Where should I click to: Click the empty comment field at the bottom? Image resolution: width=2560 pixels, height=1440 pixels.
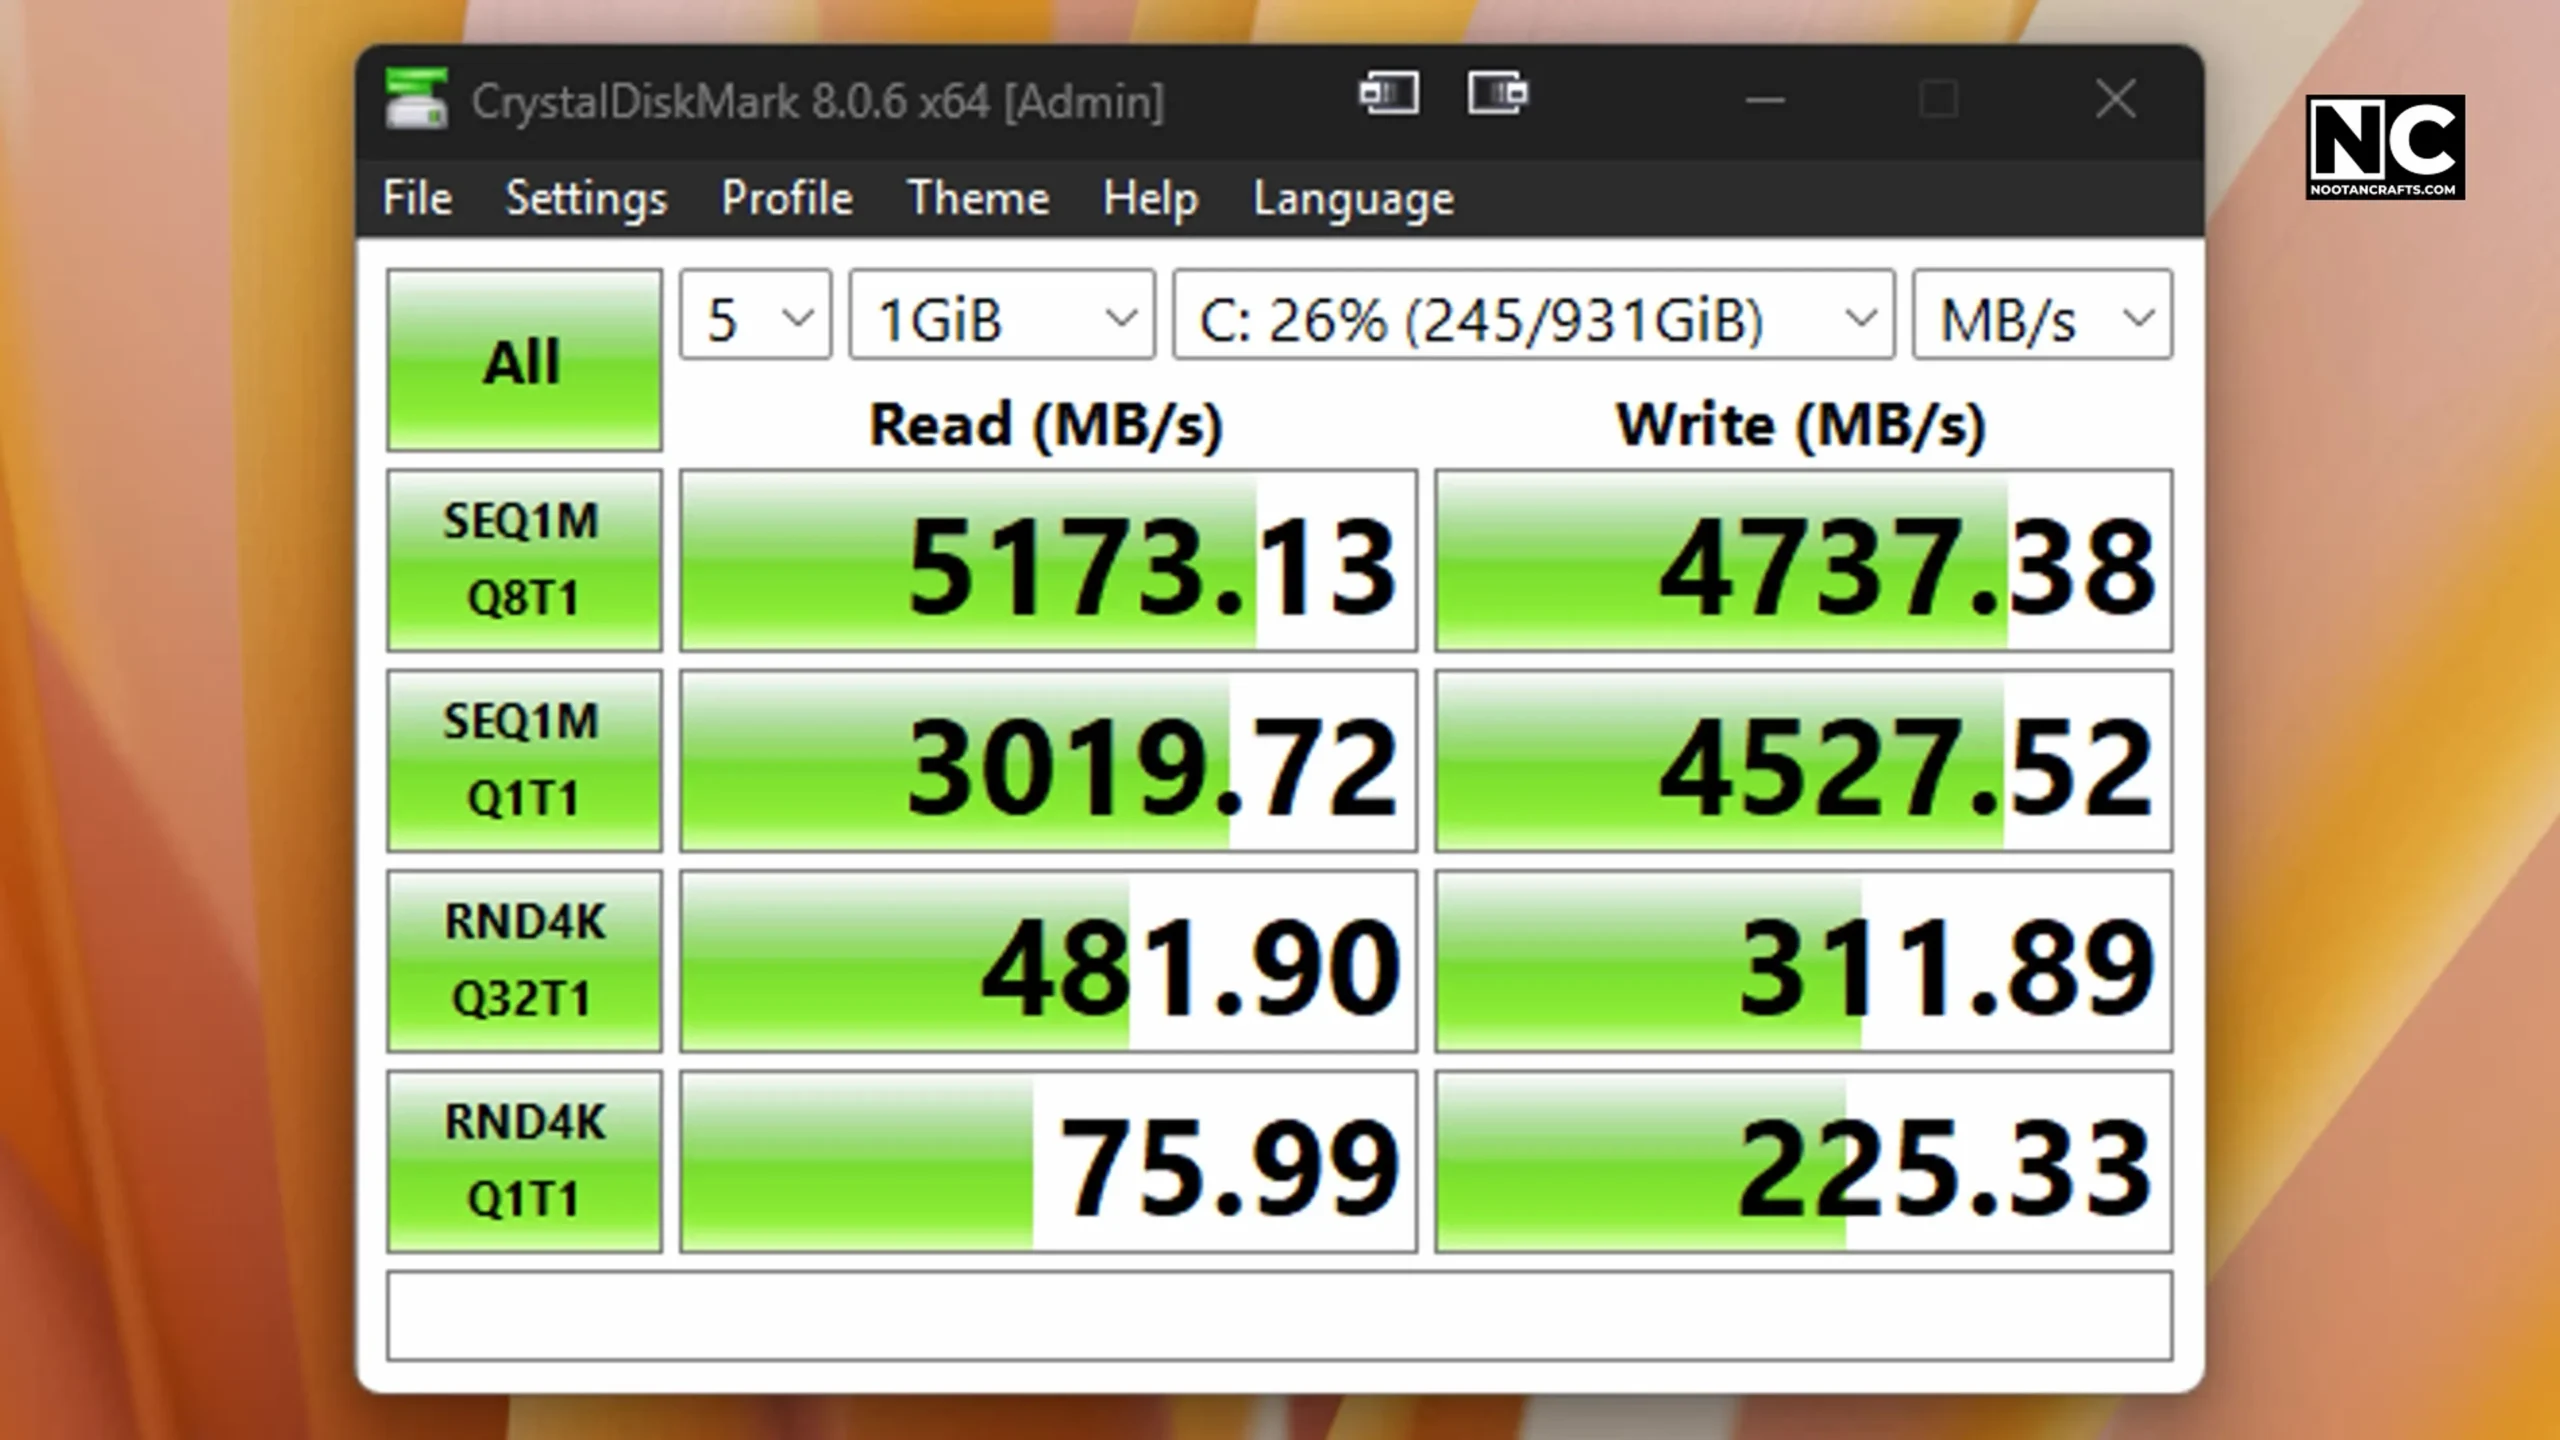click(1280, 1315)
